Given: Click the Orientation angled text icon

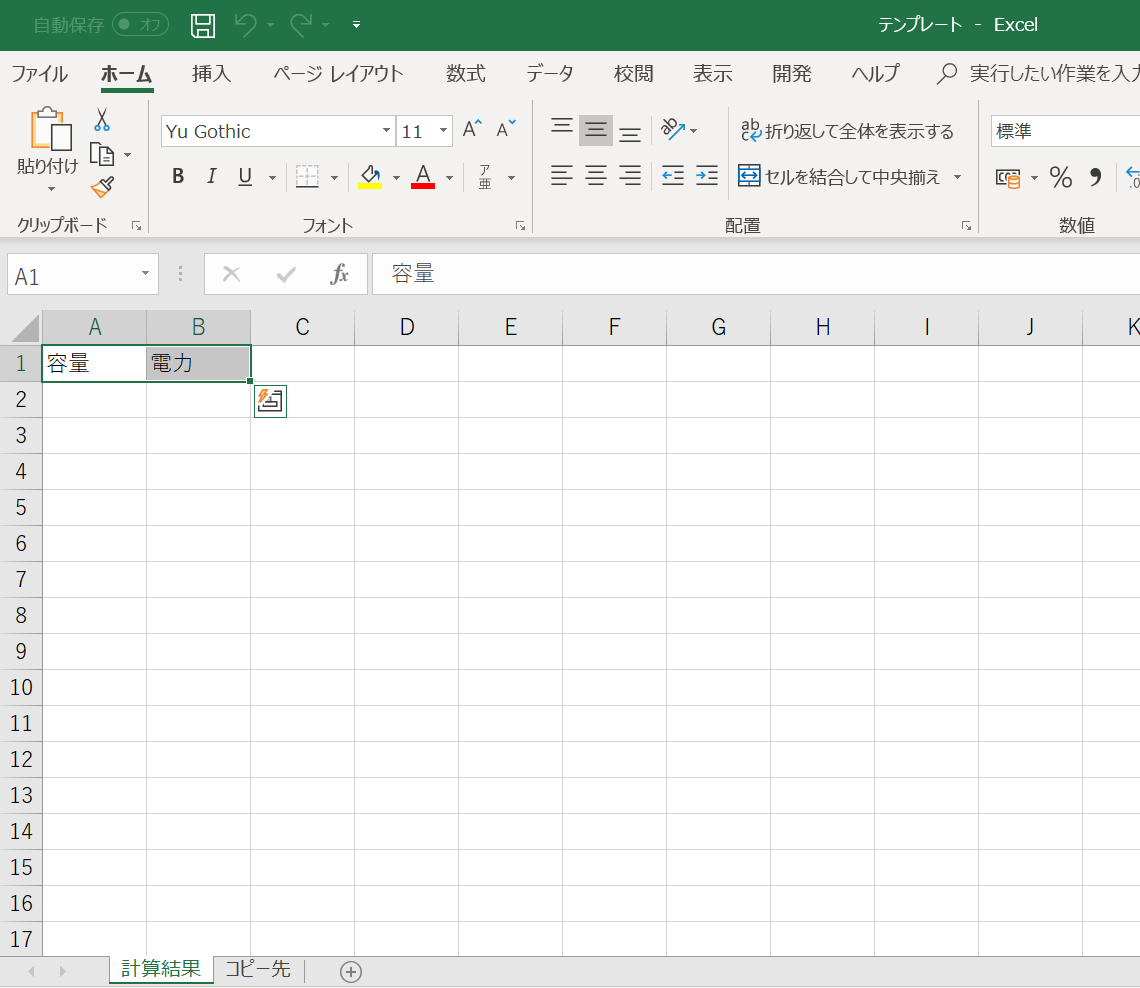Looking at the screenshot, I should (x=673, y=129).
